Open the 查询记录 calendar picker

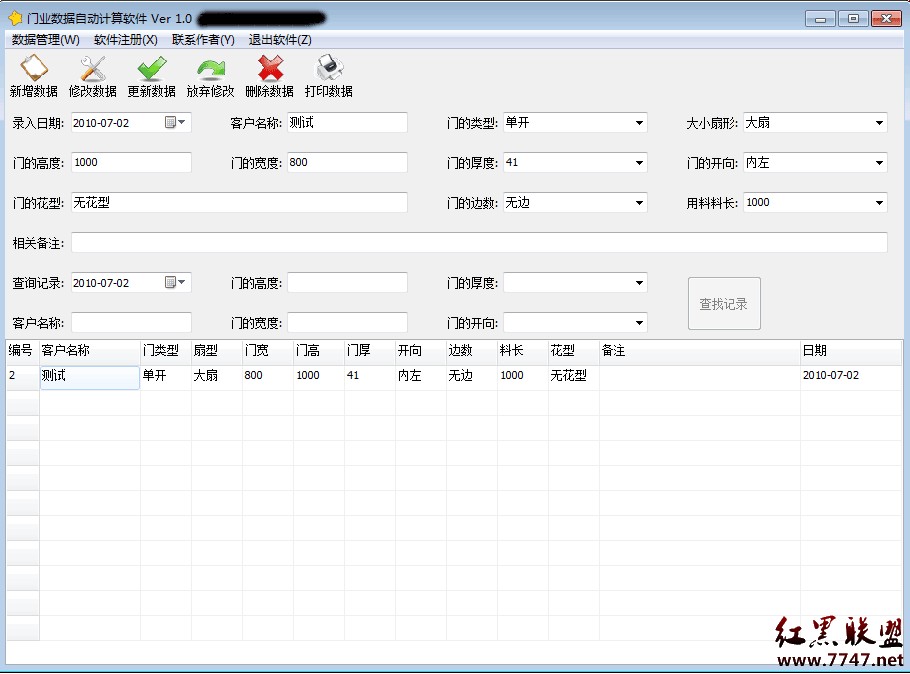click(x=175, y=282)
